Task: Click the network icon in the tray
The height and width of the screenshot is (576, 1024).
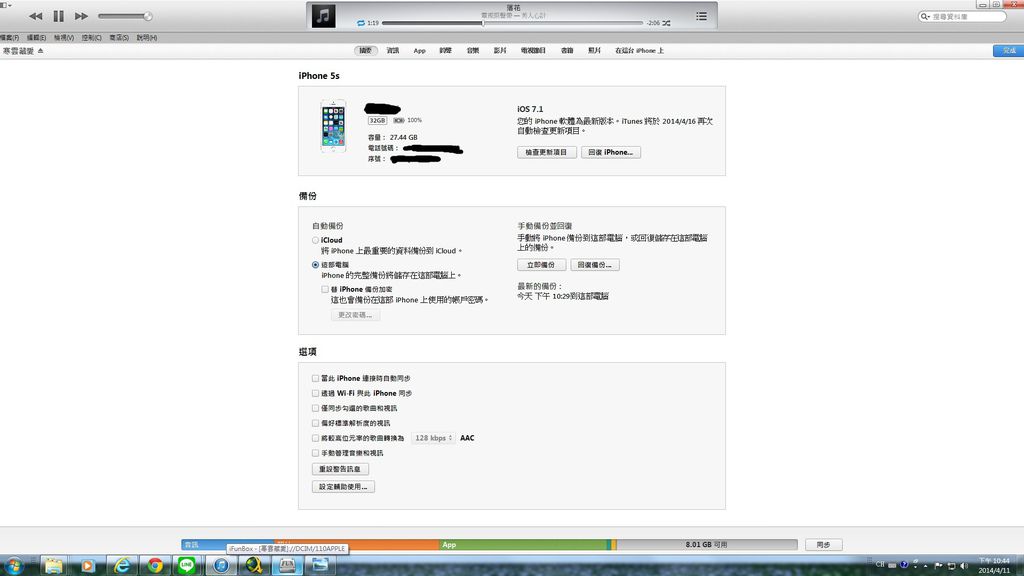Action: 952,566
